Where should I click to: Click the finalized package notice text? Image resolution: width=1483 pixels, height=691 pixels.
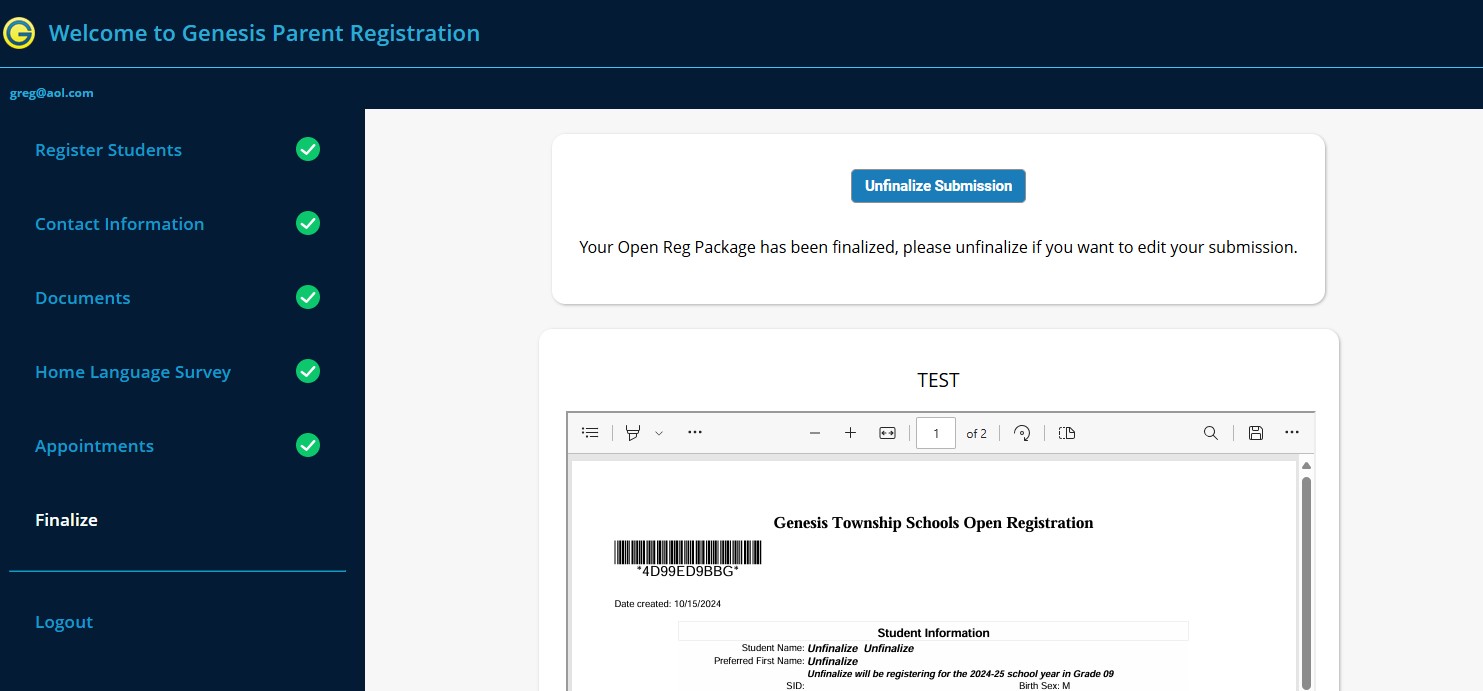938,247
